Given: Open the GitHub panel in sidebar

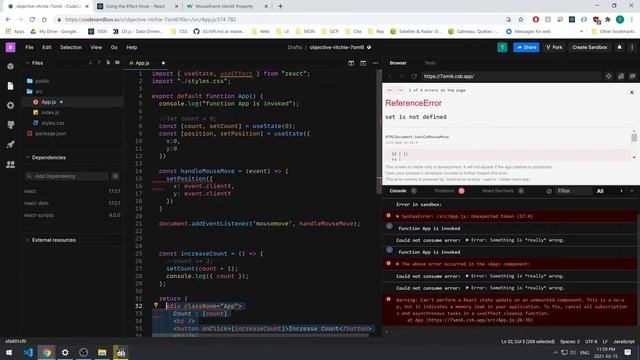Looking at the screenshot, I should [x=11, y=125].
